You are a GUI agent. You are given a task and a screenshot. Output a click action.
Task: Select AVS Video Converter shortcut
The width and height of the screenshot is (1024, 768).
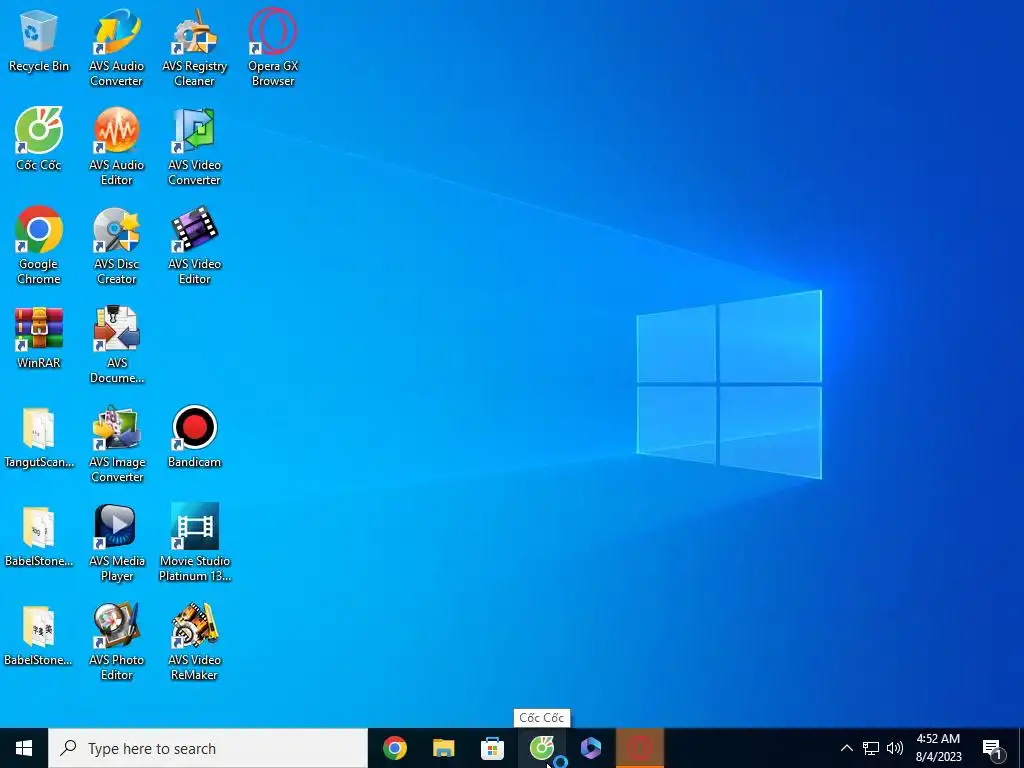[x=195, y=147]
